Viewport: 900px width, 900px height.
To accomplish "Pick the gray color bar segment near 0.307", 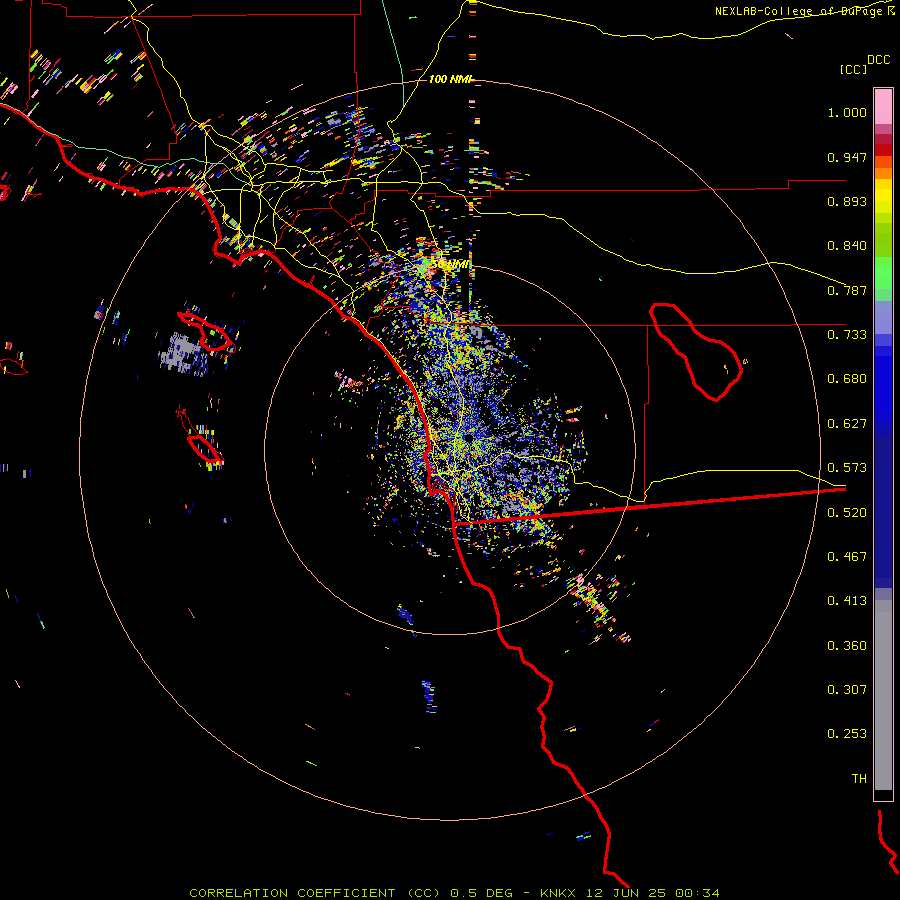I will [x=883, y=695].
